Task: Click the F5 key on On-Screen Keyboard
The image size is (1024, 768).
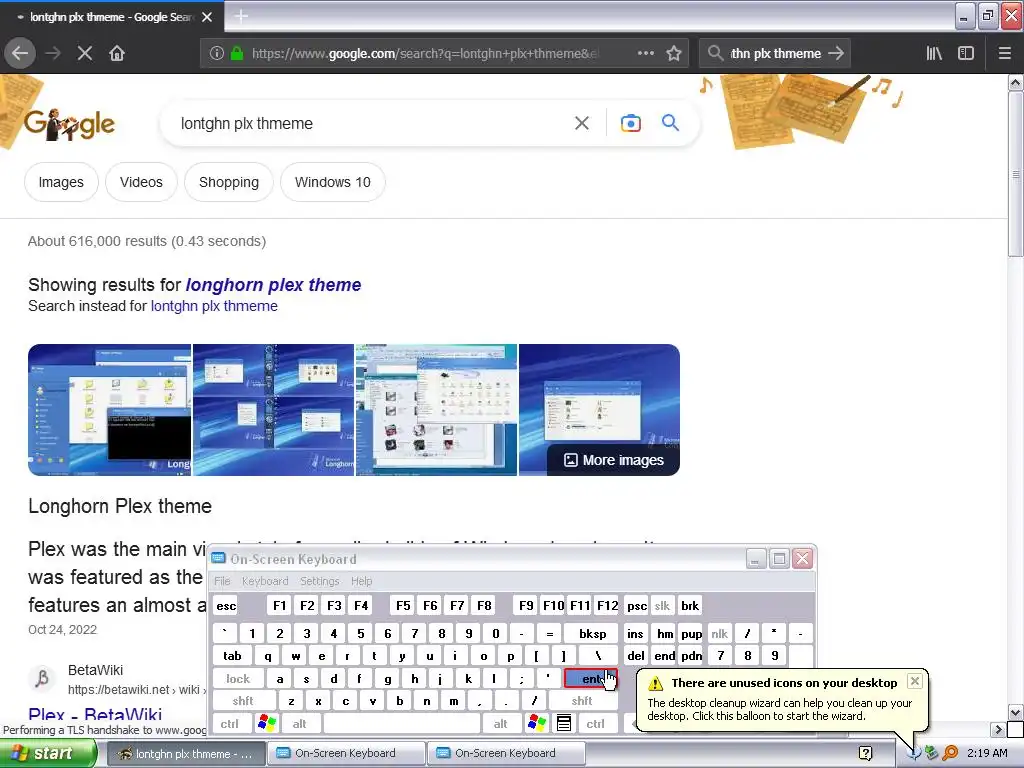Action: (403, 605)
